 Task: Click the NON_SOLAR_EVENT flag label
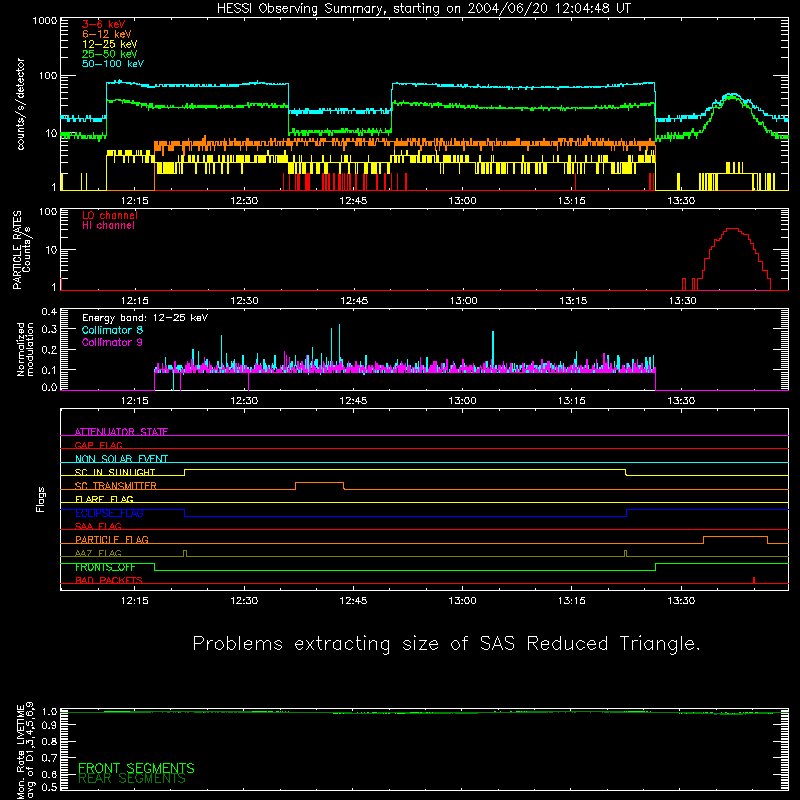point(121,459)
